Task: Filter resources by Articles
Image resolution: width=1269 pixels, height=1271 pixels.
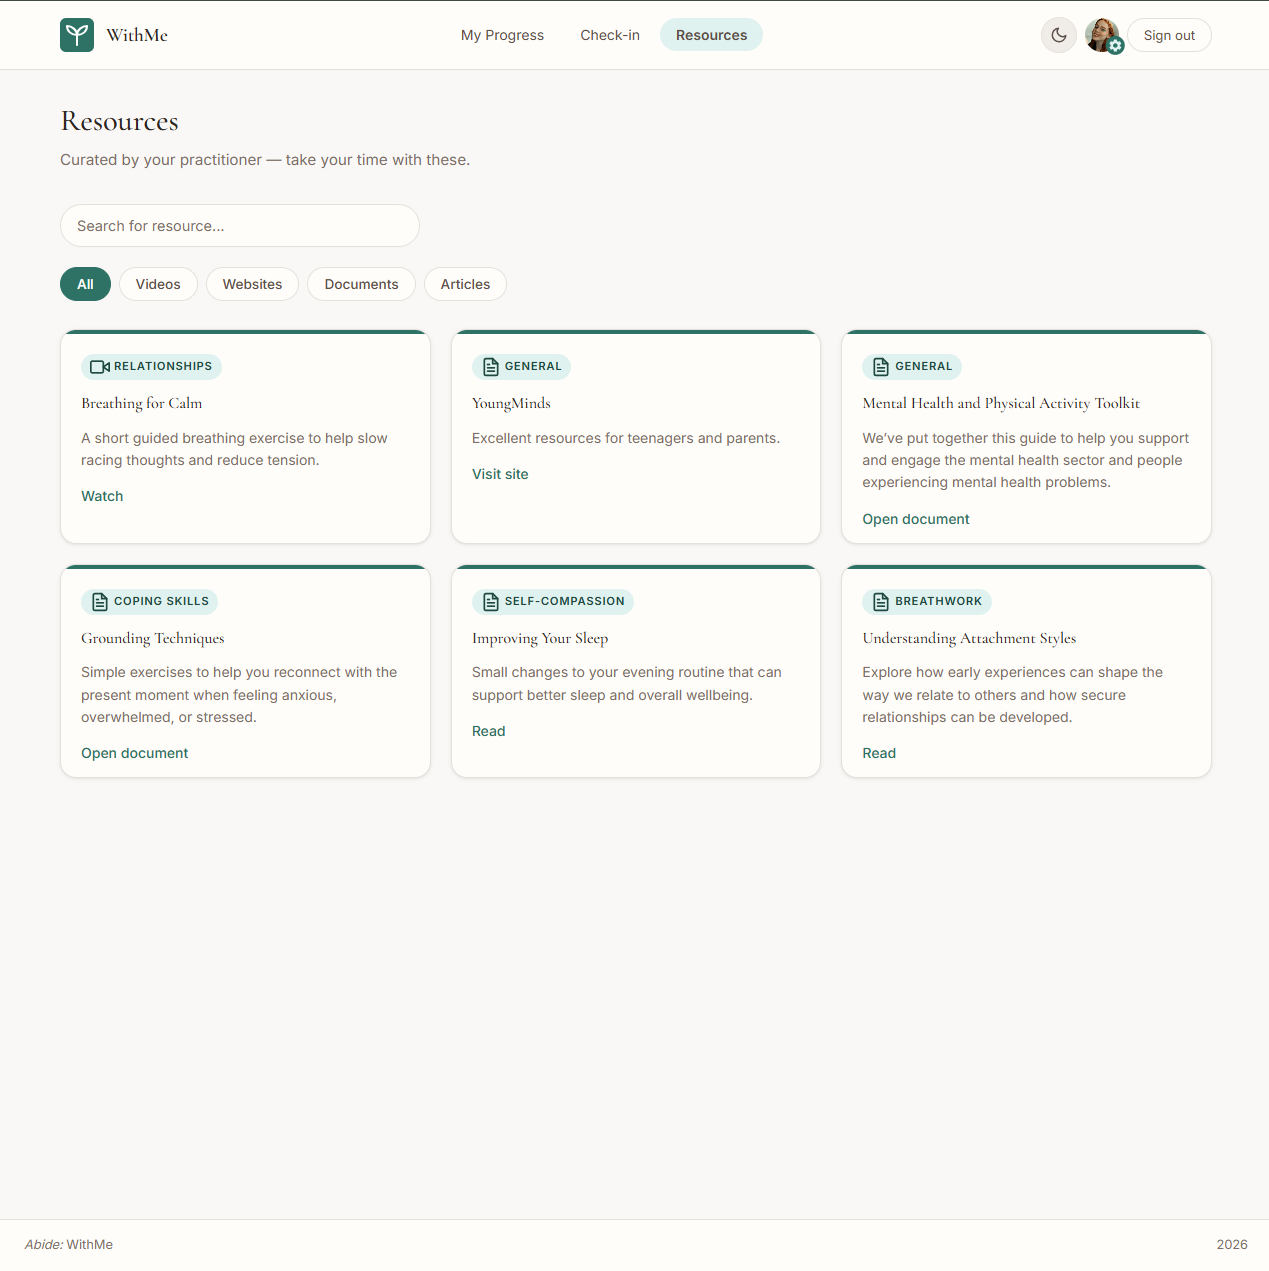Action: pos(465,284)
